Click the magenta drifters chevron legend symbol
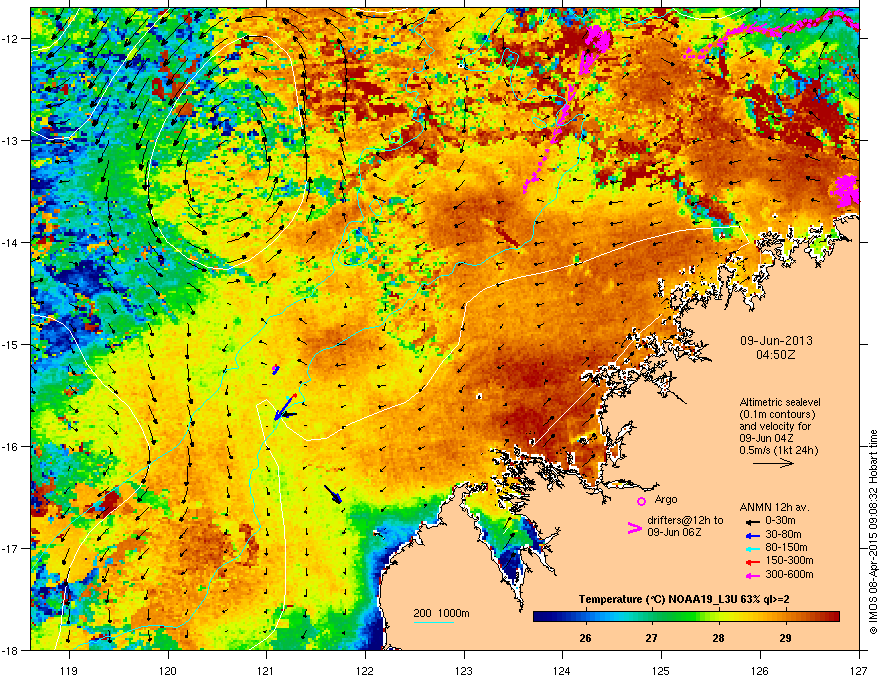Image resolution: width=880 pixels, height=680 pixels. [634, 528]
